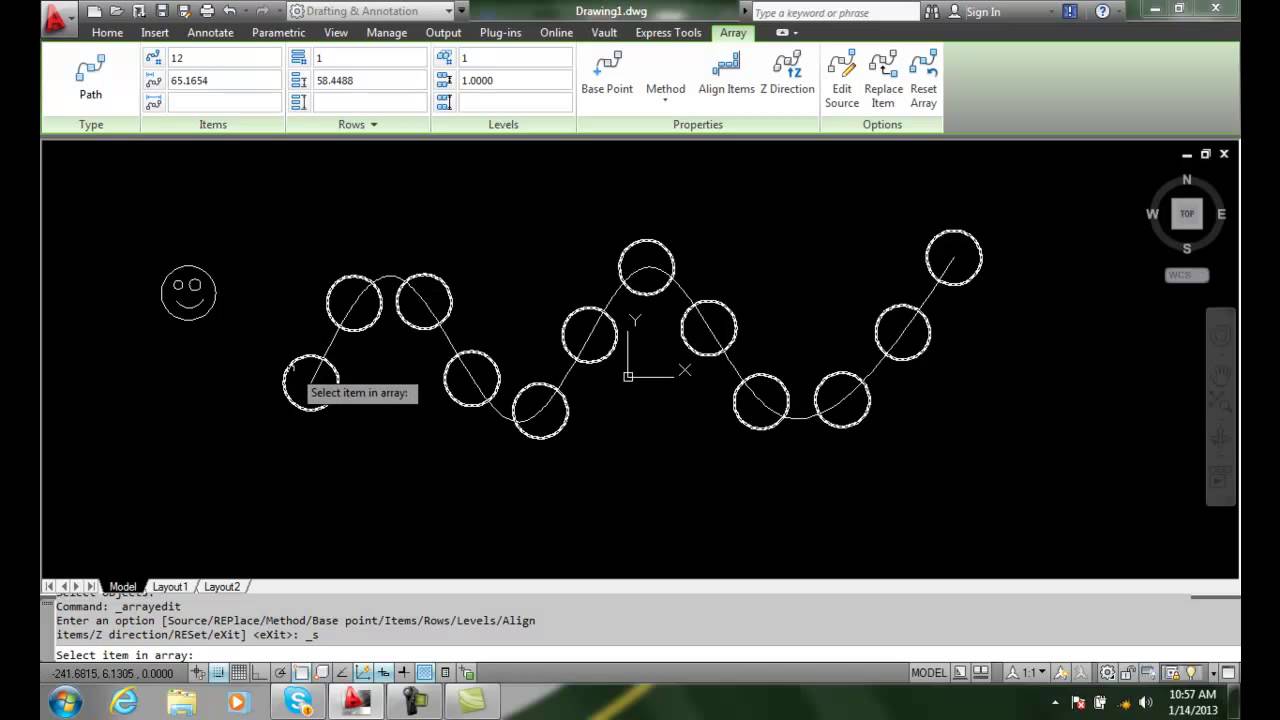Click the keyword search box
The height and width of the screenshot is (720, 1280).
pos(834,12)
